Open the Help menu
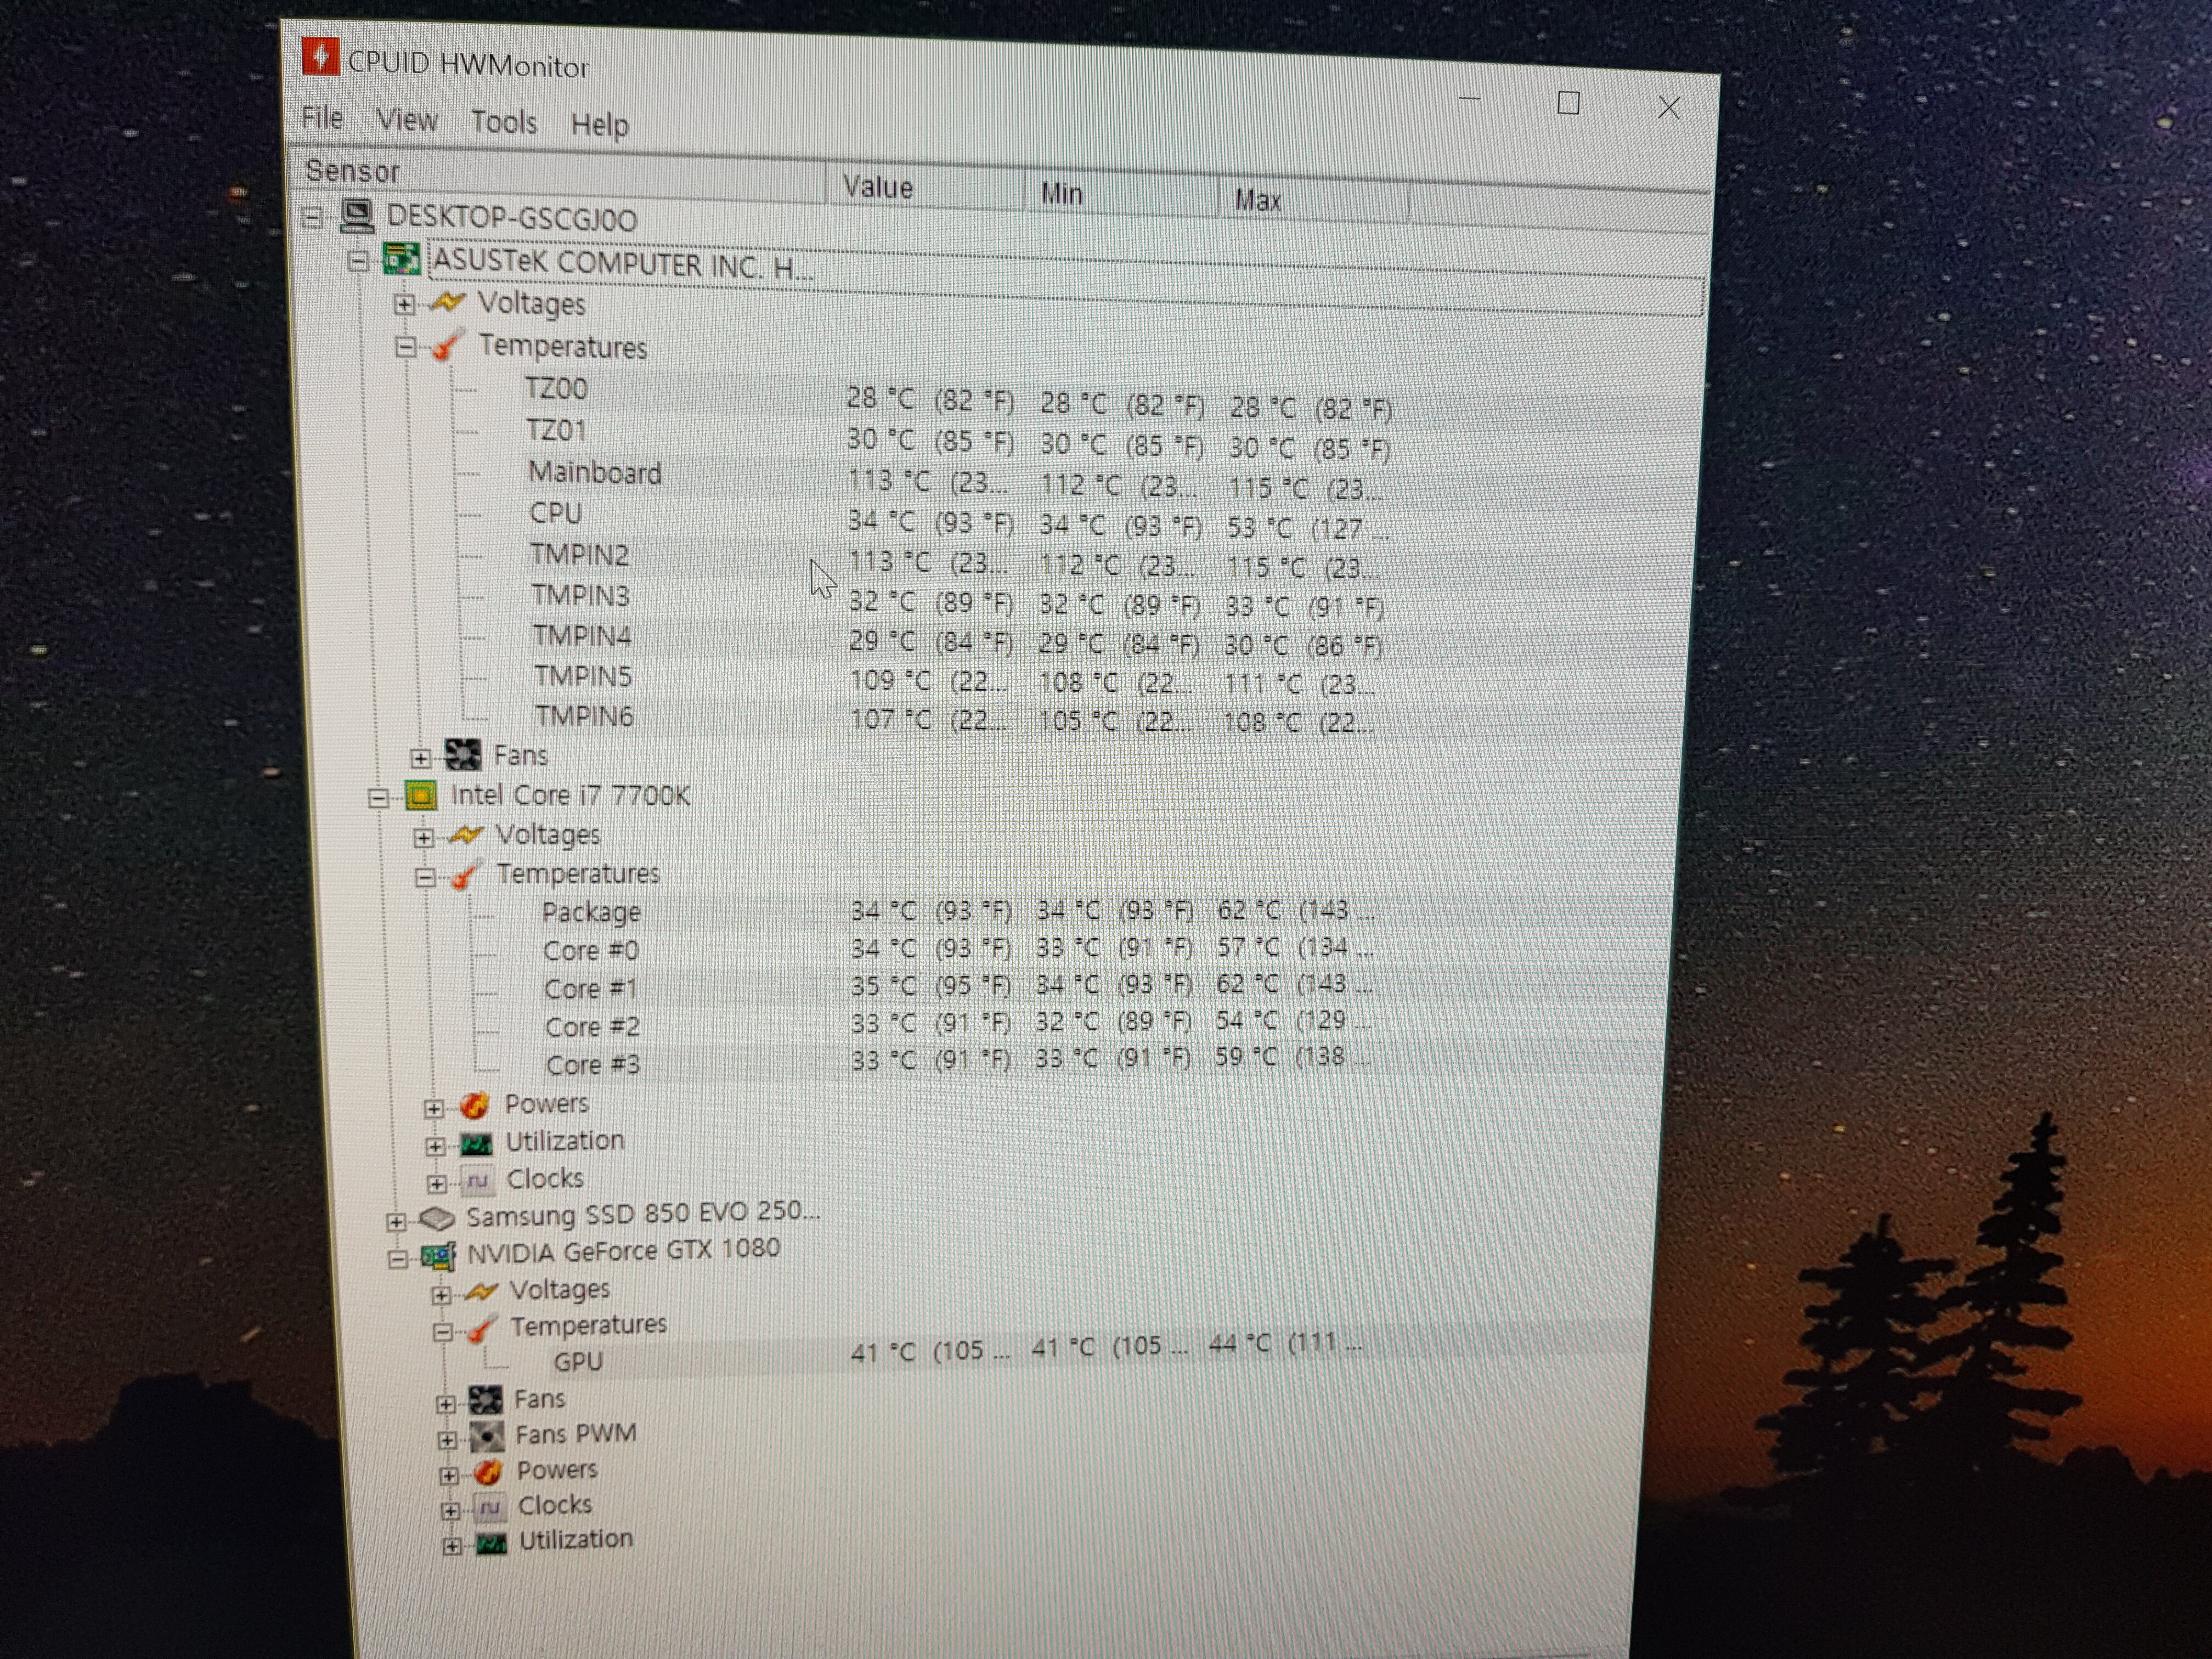2212x1659 pixels. click(600, 125)
